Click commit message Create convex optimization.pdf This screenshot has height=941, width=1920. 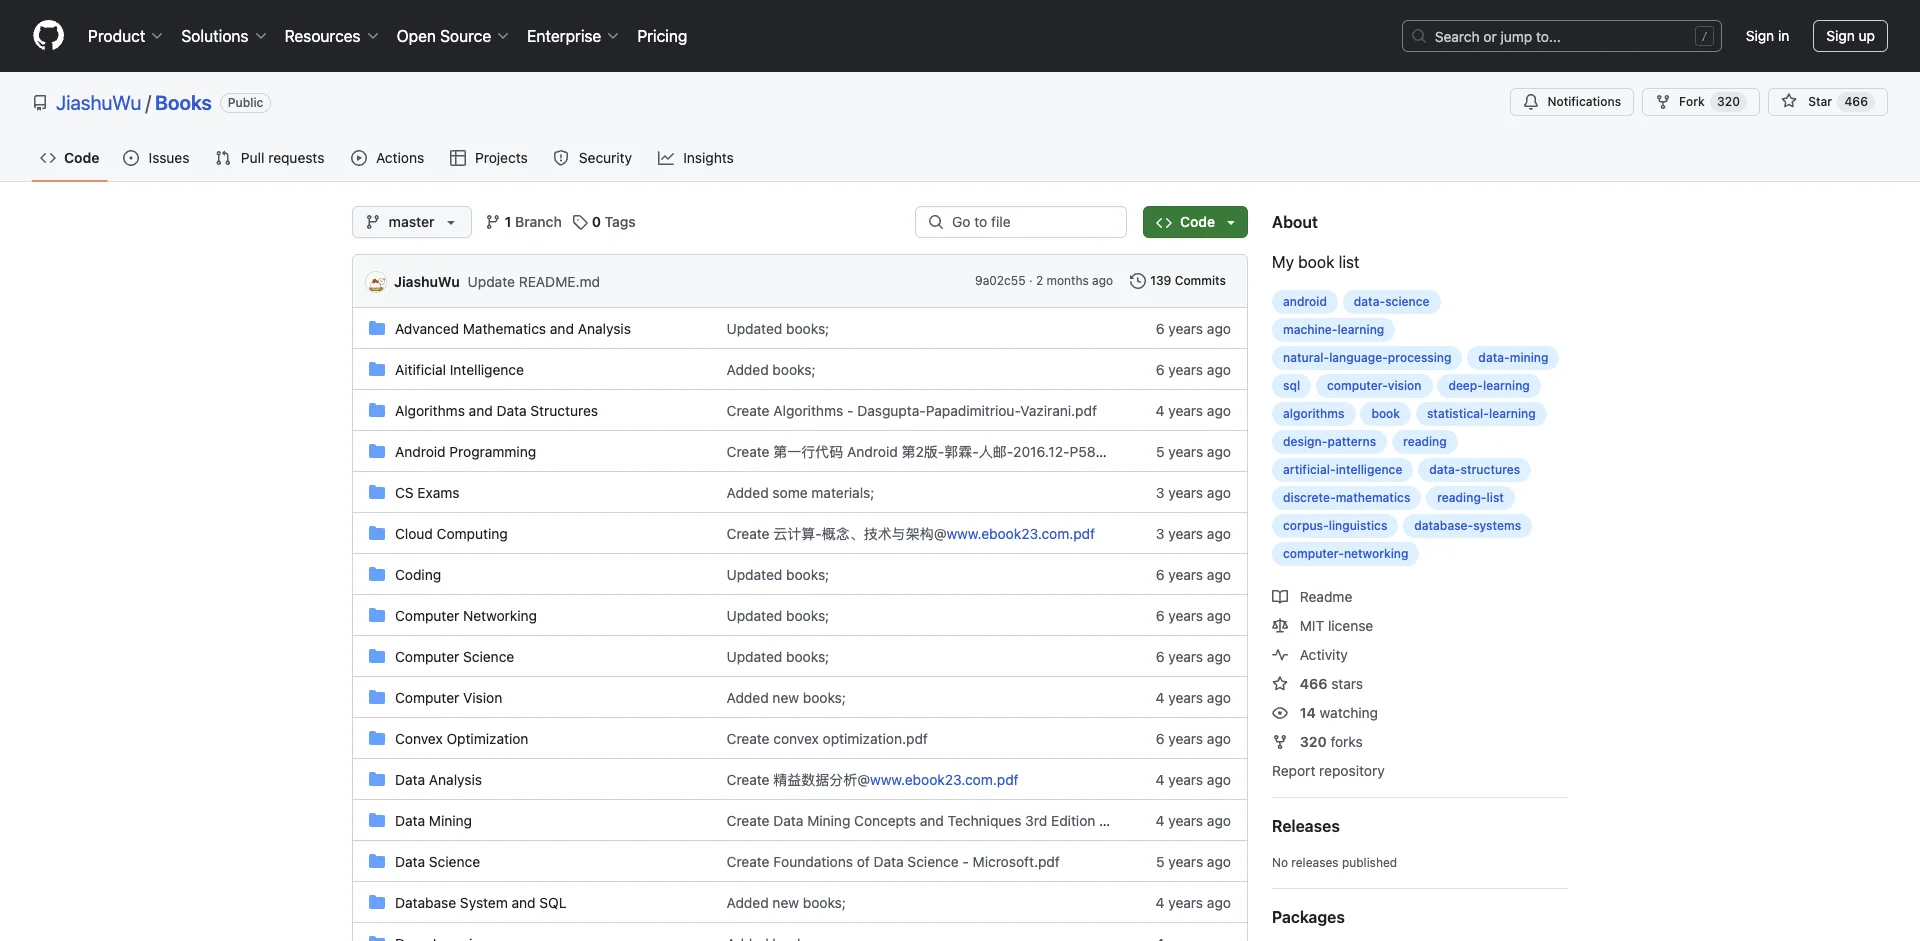tap(827, 739)
